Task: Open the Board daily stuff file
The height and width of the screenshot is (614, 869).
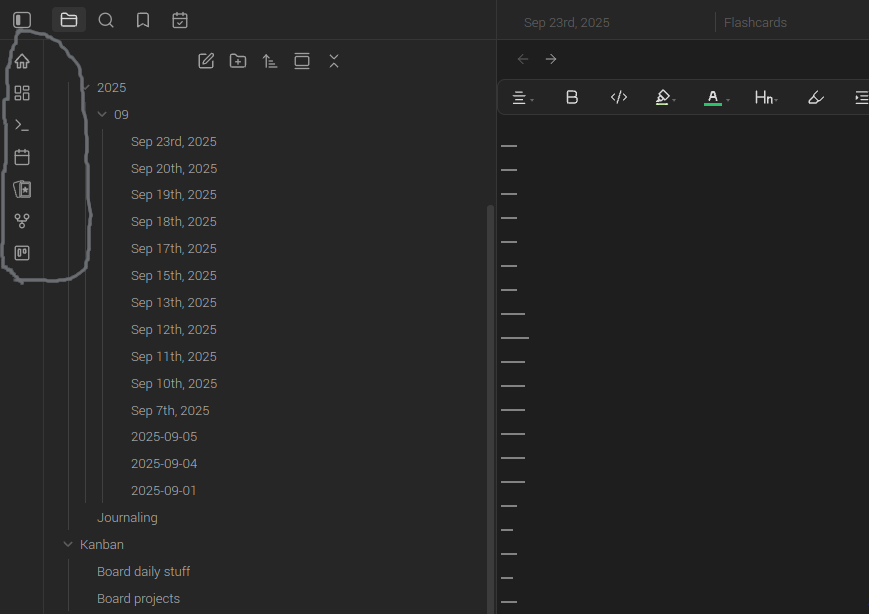Action: tap(143, 572)
